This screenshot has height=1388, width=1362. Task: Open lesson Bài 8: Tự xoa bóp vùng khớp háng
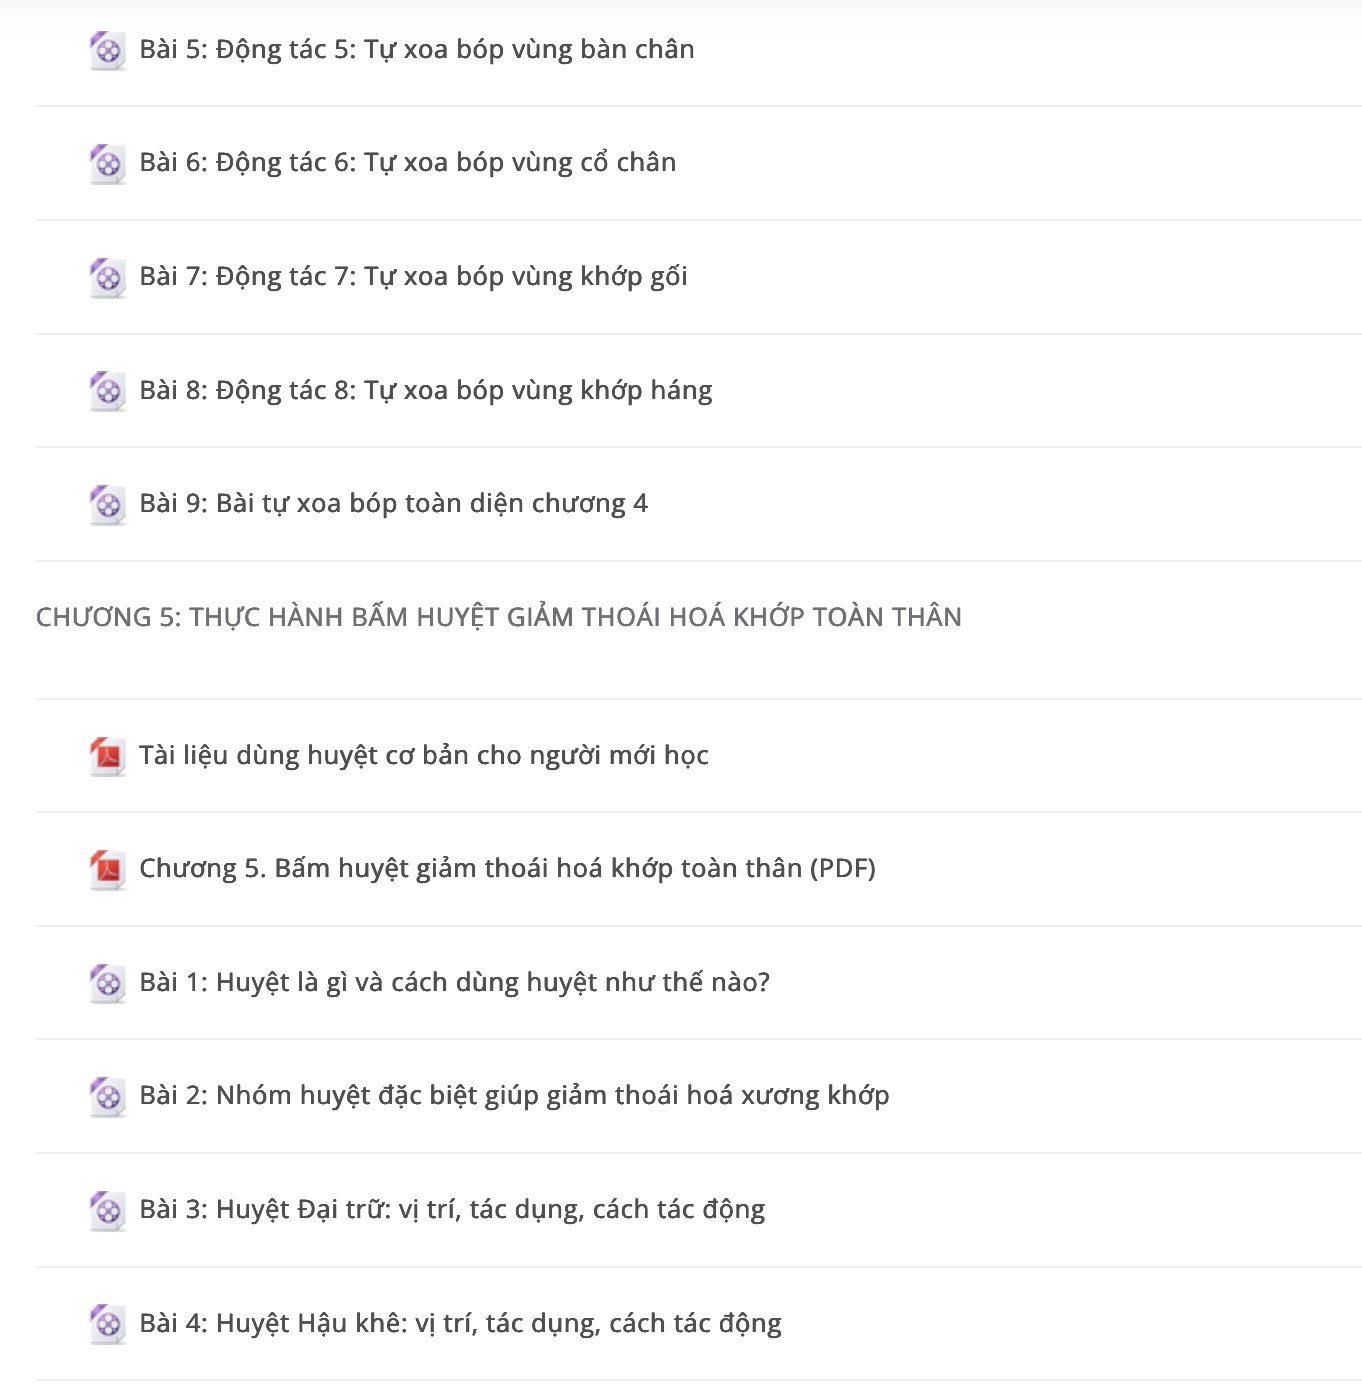[426, 390]
